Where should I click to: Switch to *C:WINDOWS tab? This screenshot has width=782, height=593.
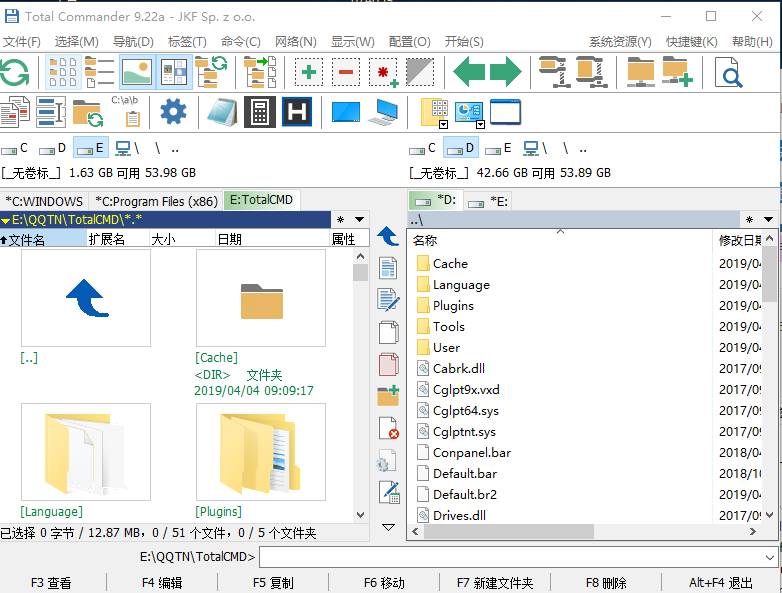tap(44, 201)
